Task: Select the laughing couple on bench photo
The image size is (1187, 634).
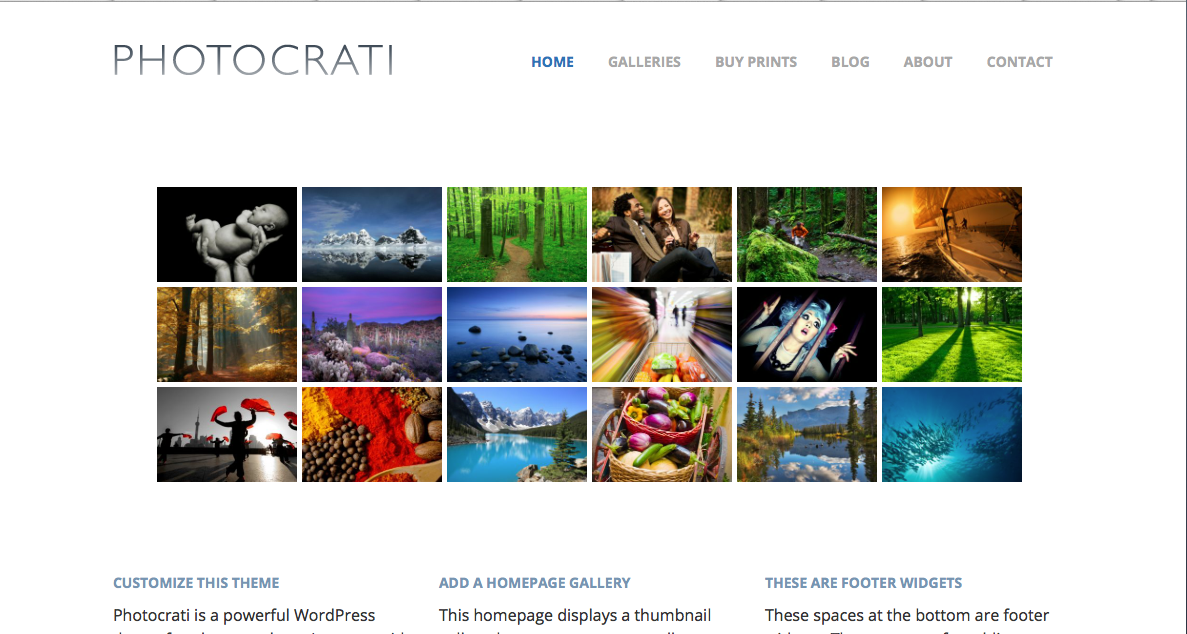Action: pos(662,235)
